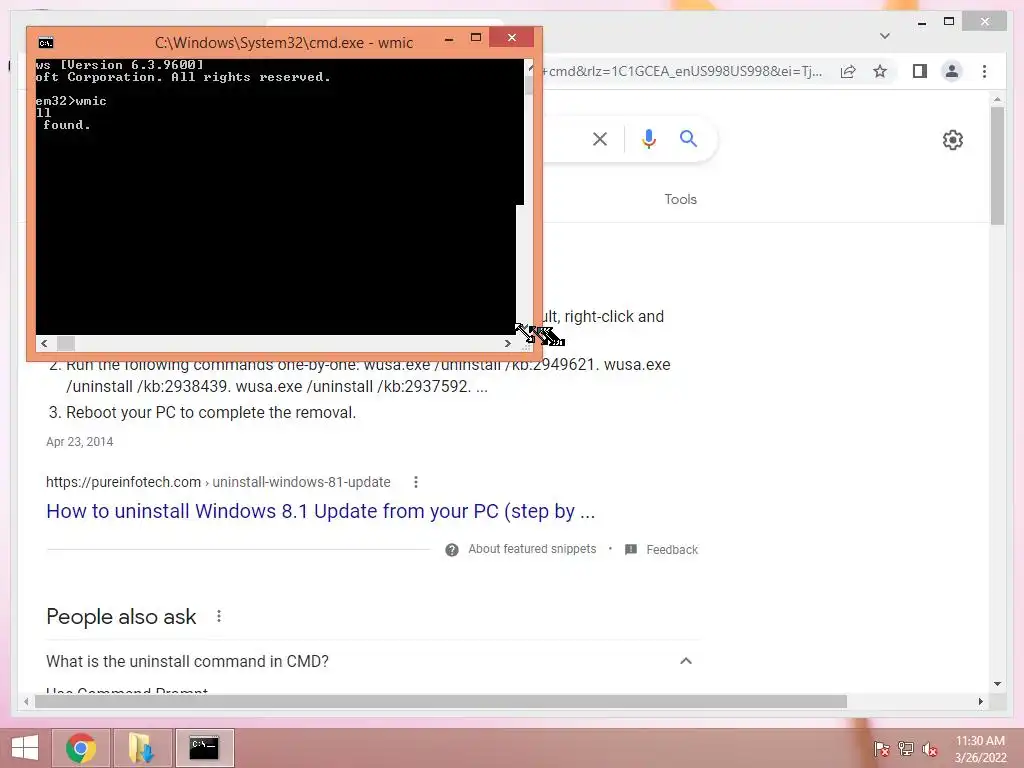Image resolution: width=1024 pixels, height=768 pixels.
Task: Click Chrome horizontal scrollbar thumb
Action: point(441,701)
